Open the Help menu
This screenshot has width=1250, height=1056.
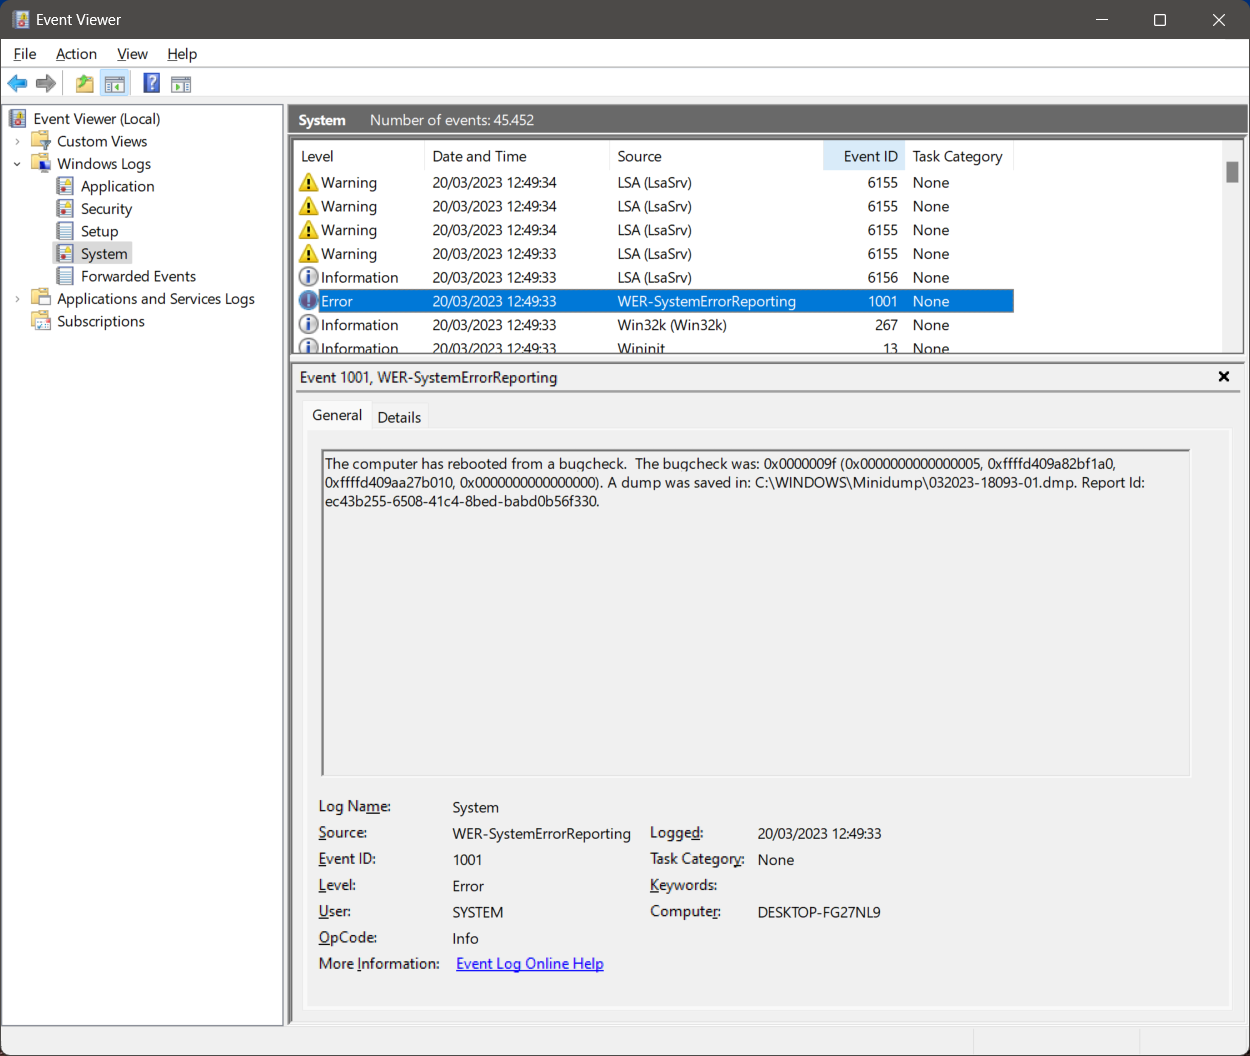point(182,54)
